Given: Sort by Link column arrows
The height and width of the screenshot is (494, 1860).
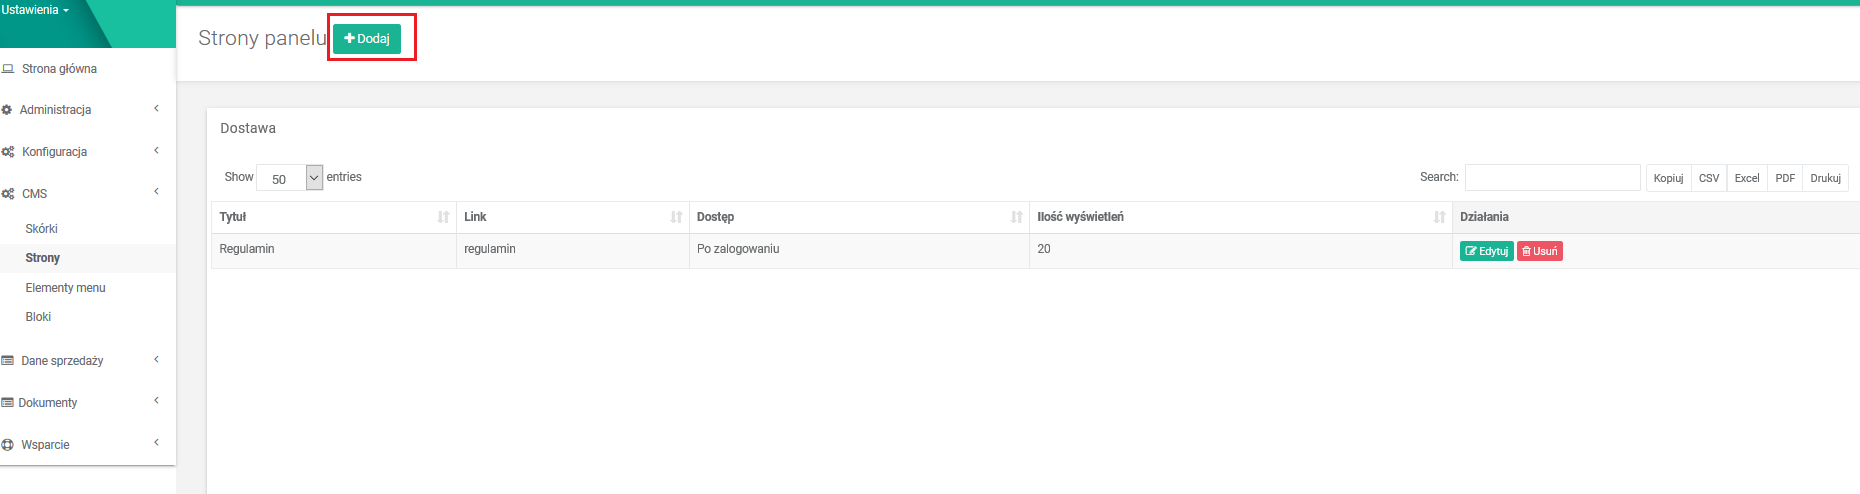Looking at the screenshot, I should [676, 217].
